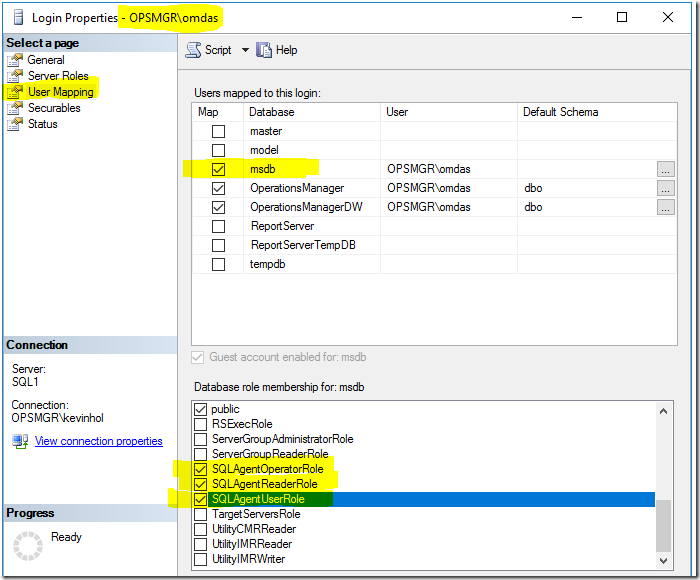This screenshot has width=700, height=580.
Task: Check the model database map checkbox
Action: [x=218, y=150]
